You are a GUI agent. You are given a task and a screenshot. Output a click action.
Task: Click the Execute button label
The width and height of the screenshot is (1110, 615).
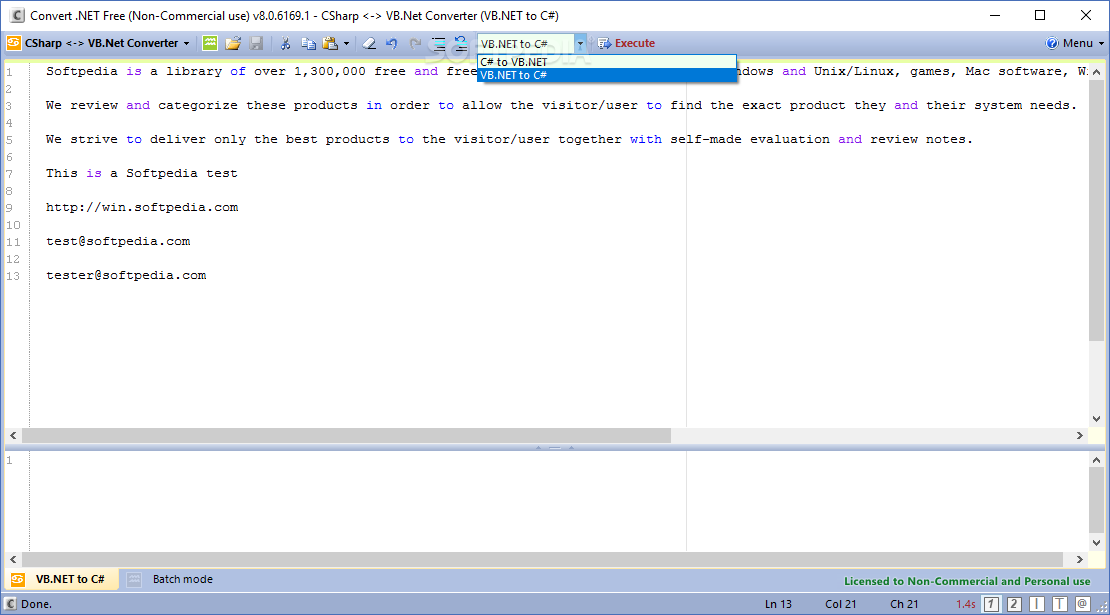[634, 43]
